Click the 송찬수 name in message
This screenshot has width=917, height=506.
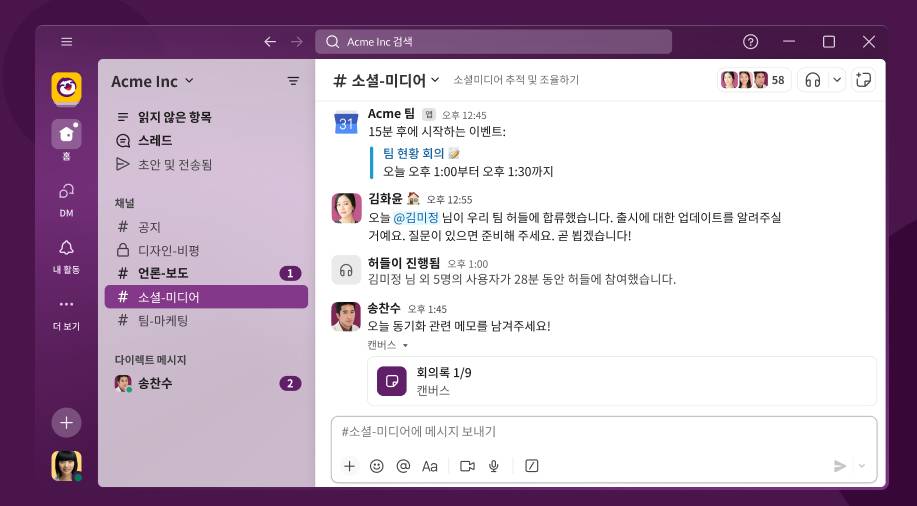tap(384, 308)
